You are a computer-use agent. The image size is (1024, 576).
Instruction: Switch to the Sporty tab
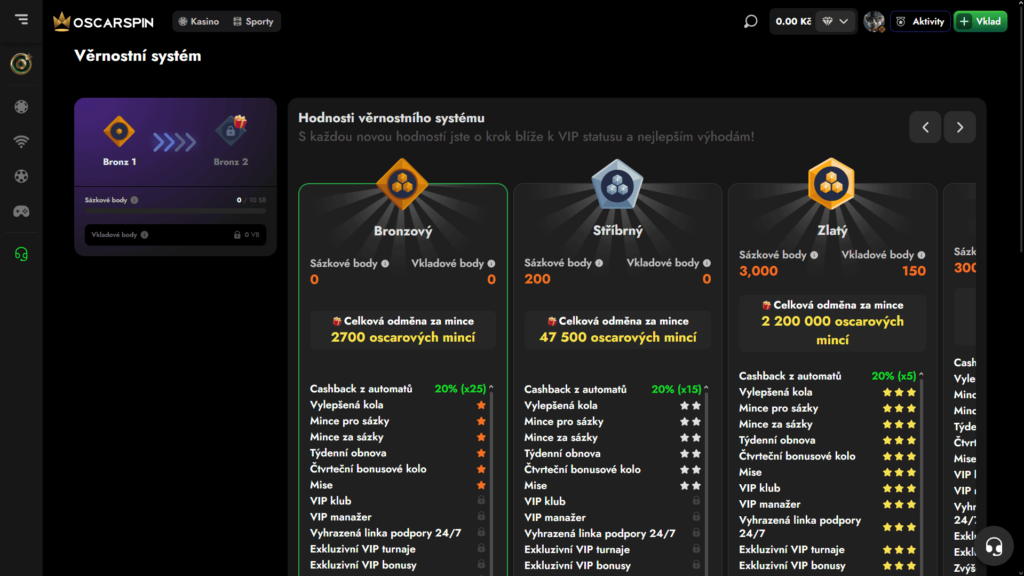click(x=252, y=22)
